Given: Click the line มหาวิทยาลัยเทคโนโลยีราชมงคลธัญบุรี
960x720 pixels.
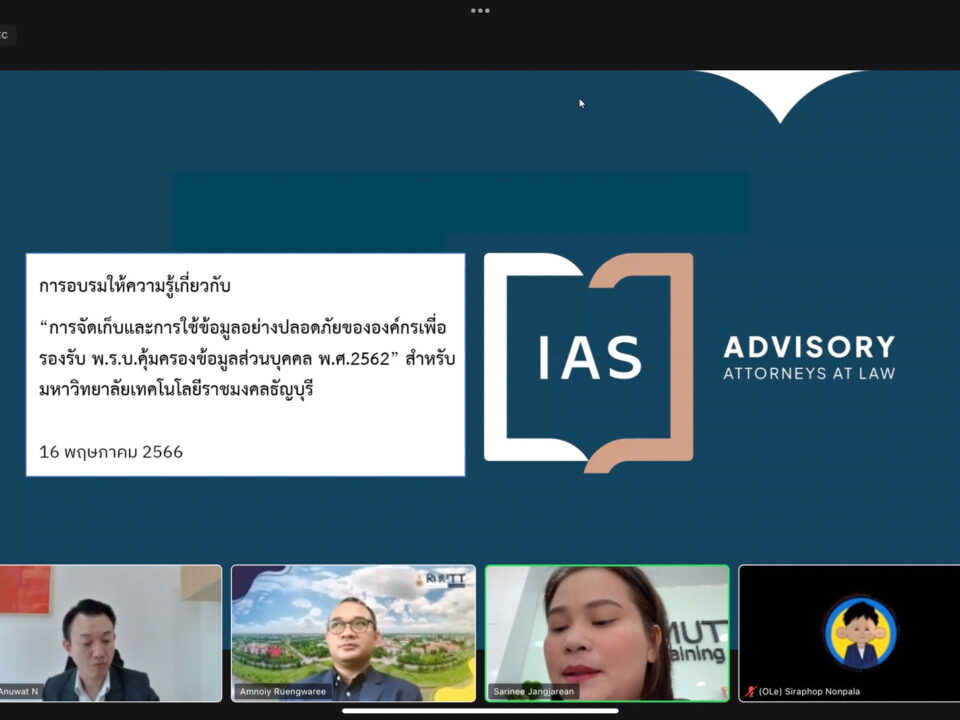Looking at the screenshot, I should tap(176, 390).
